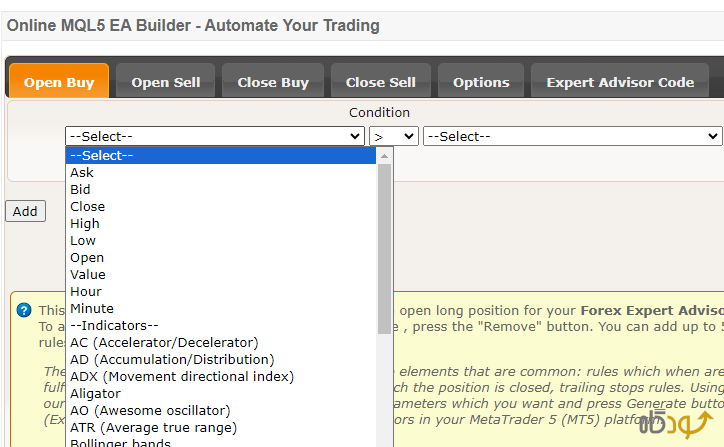The width and height of the screenshot is (724, 447).
Task: Select Bid in the condition list
Action: tap(80, 190)
